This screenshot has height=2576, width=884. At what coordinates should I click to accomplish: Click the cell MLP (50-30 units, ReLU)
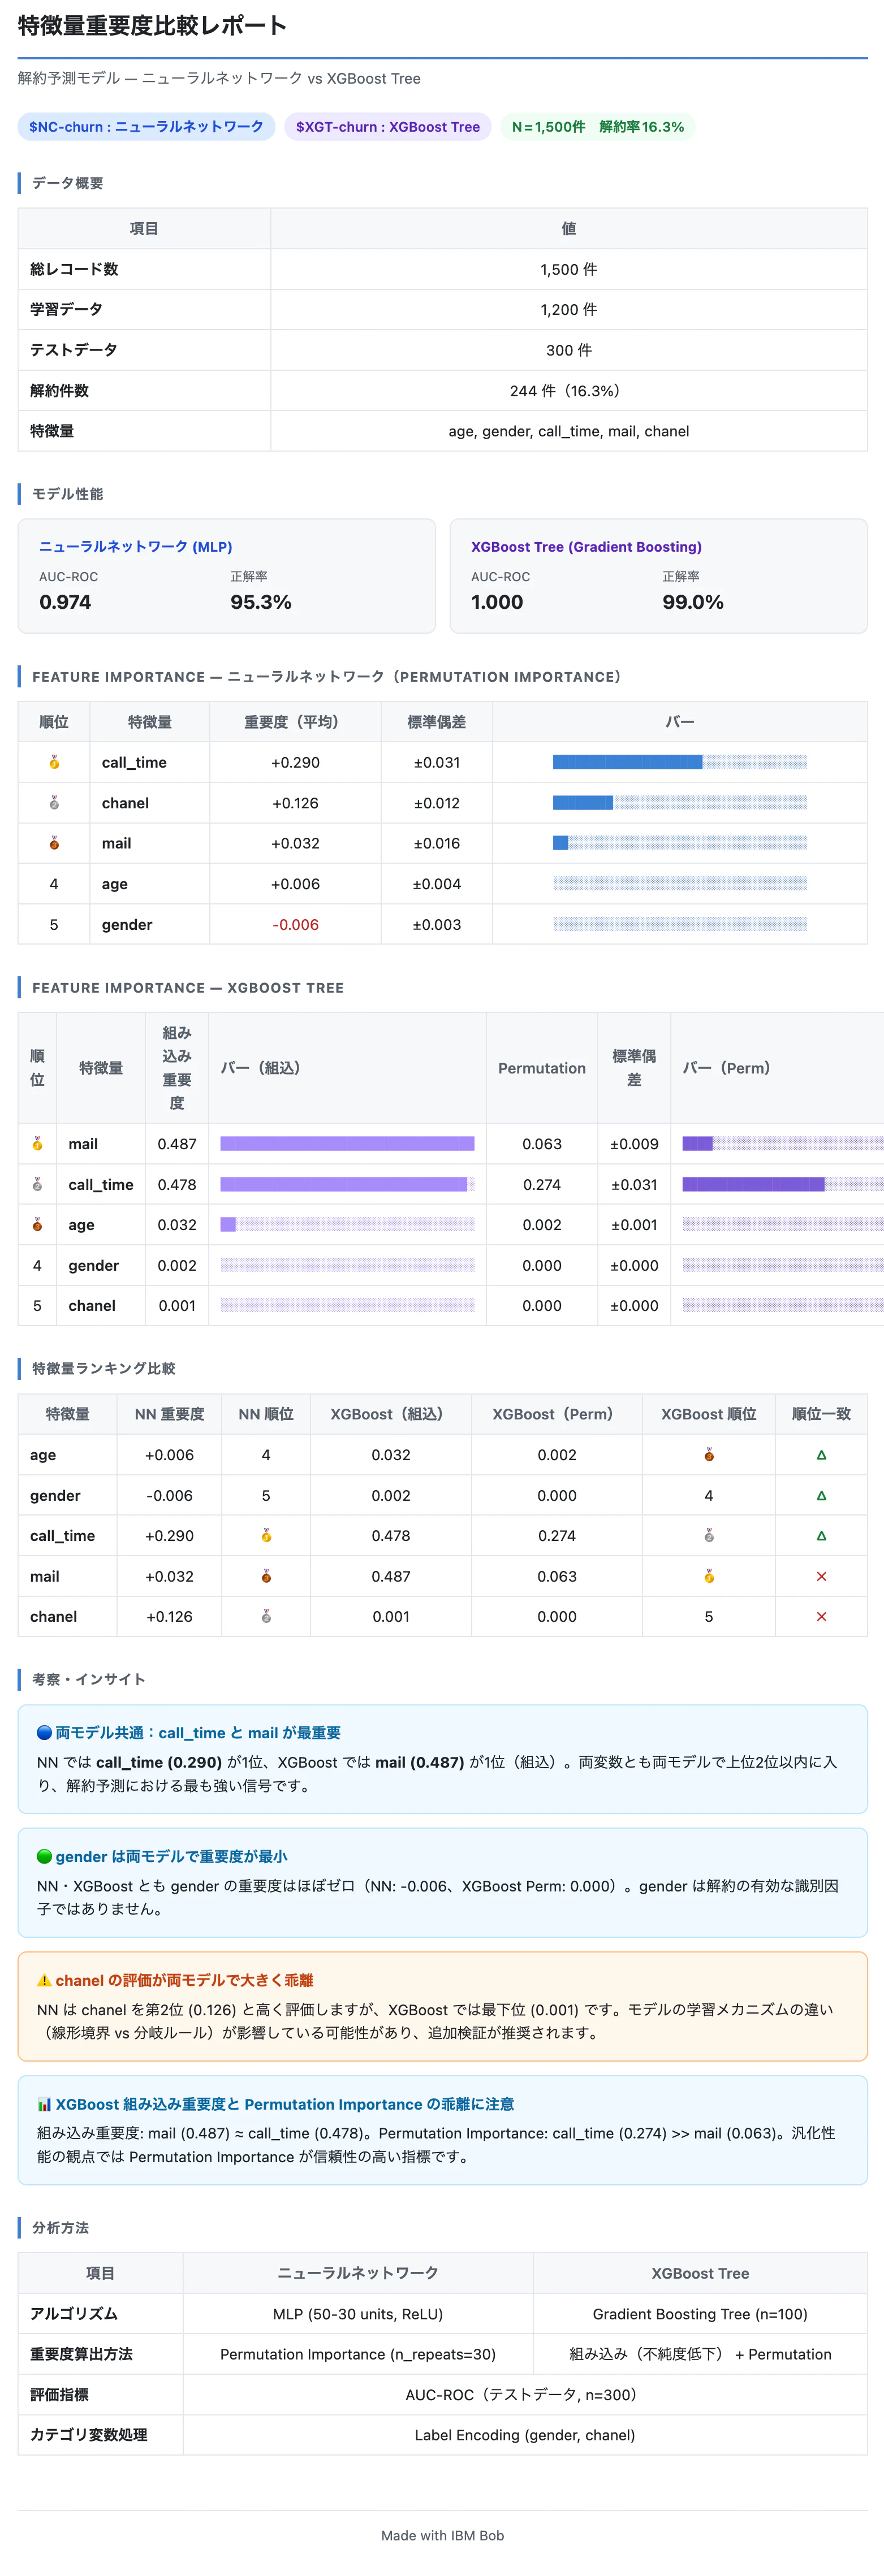click(x=358, y=2314)
